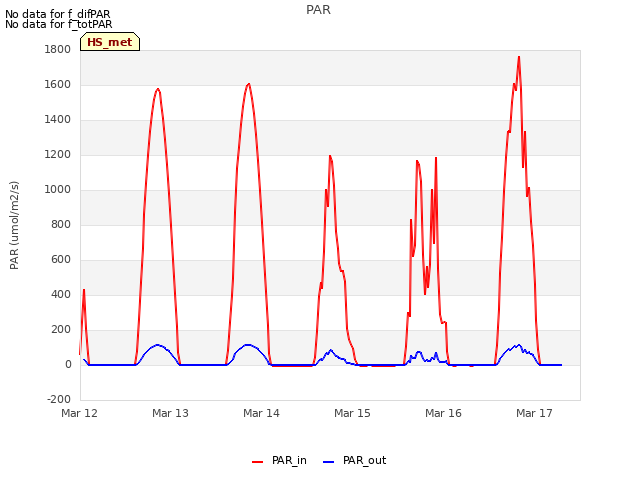Click the 1000 y-axis tick label
Screen dimensions: 640x480
58,190
